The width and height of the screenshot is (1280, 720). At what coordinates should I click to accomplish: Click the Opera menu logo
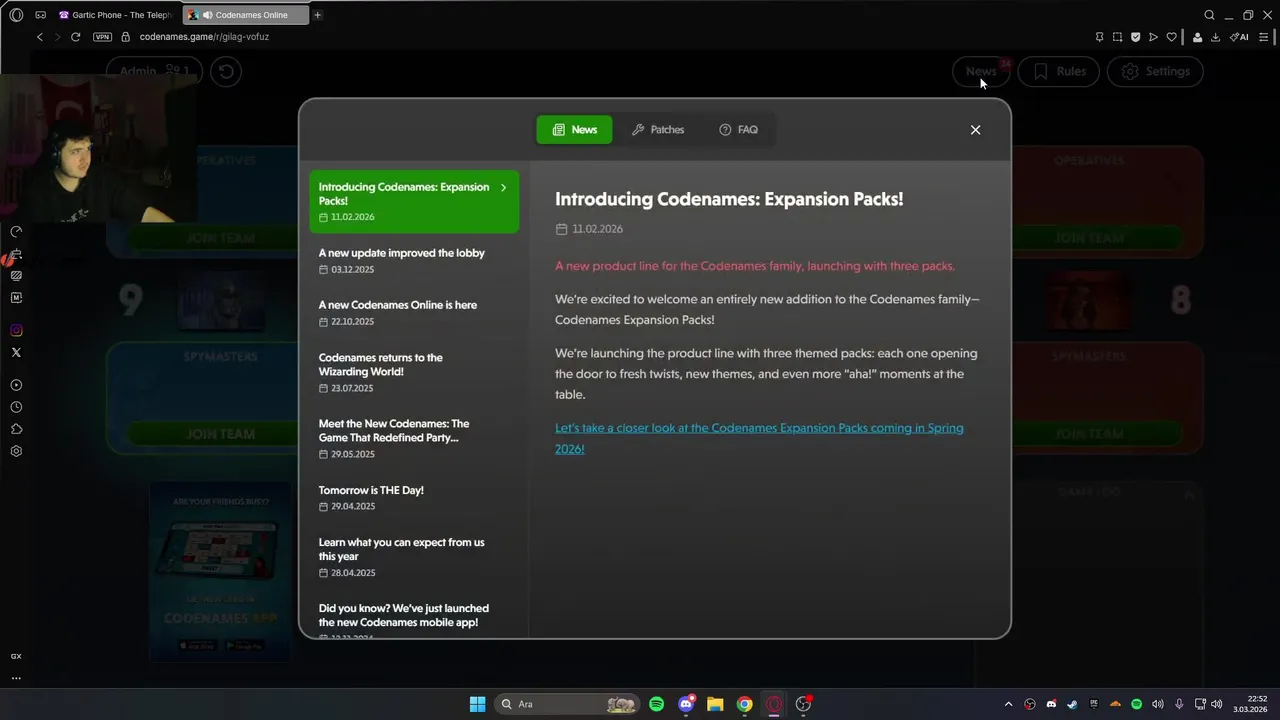click(16, 15)
